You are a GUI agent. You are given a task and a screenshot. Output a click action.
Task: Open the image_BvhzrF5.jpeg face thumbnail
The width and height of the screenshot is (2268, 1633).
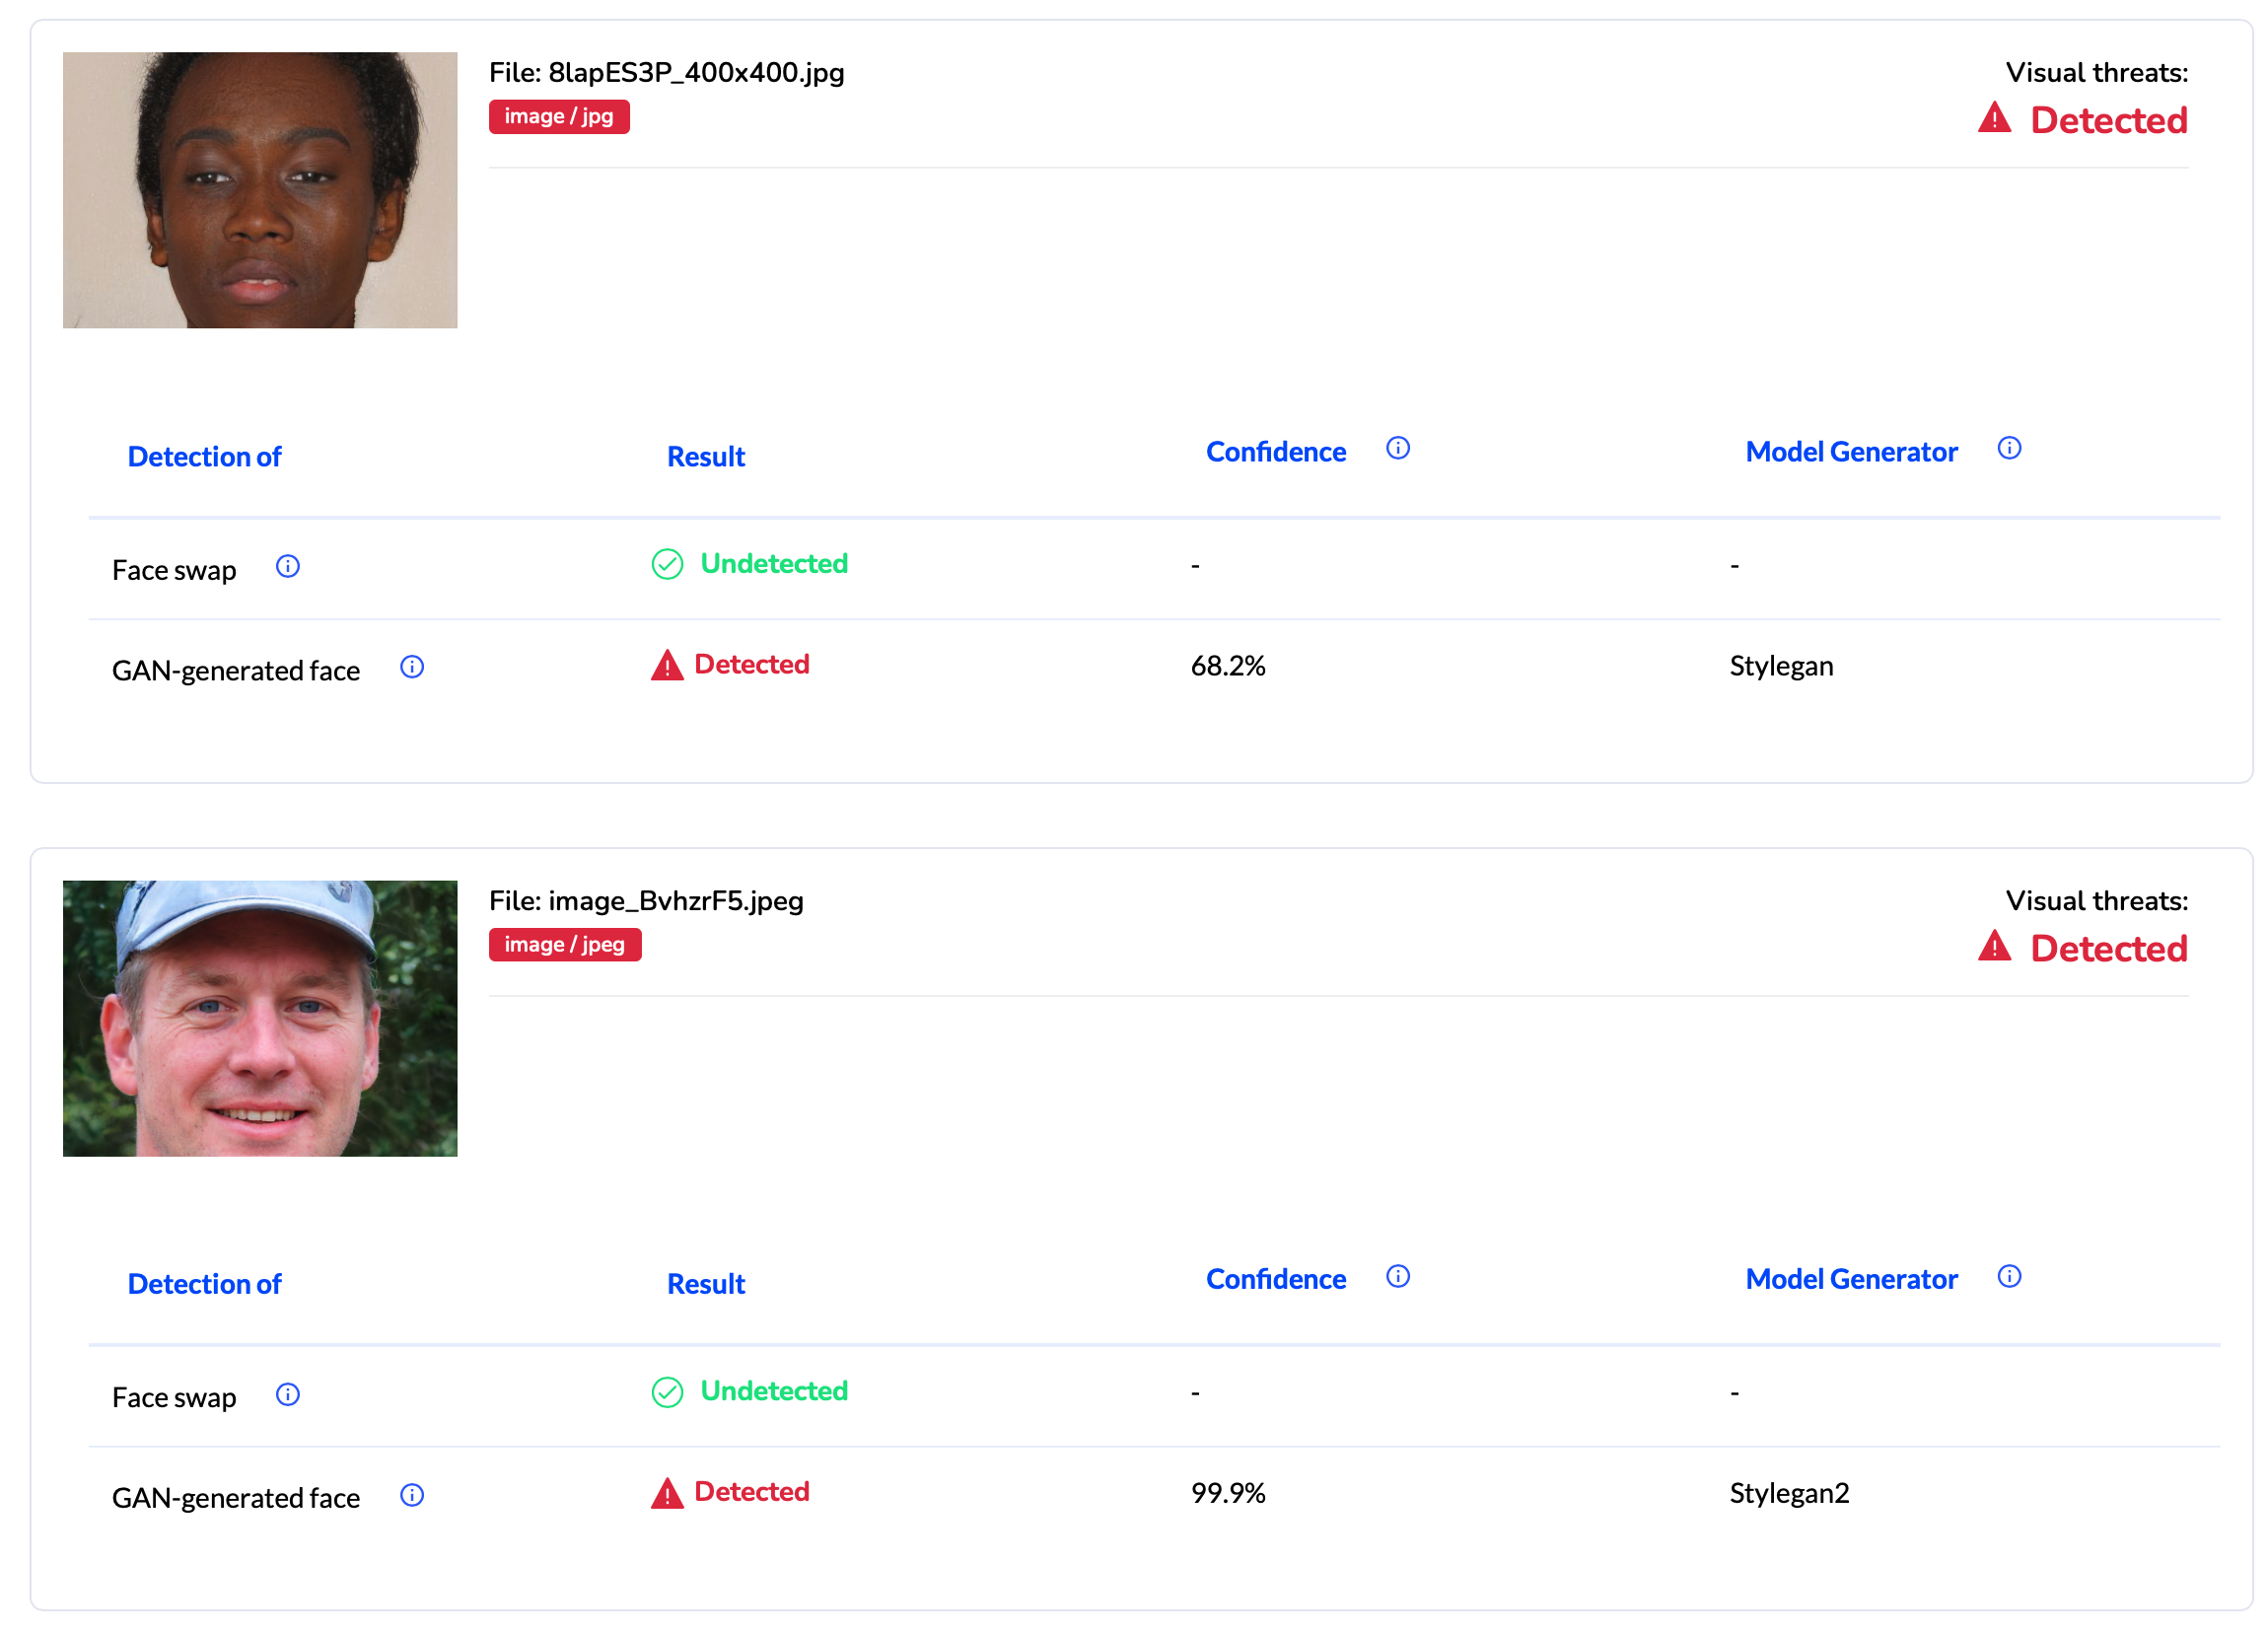click(x=260, y=1018)
